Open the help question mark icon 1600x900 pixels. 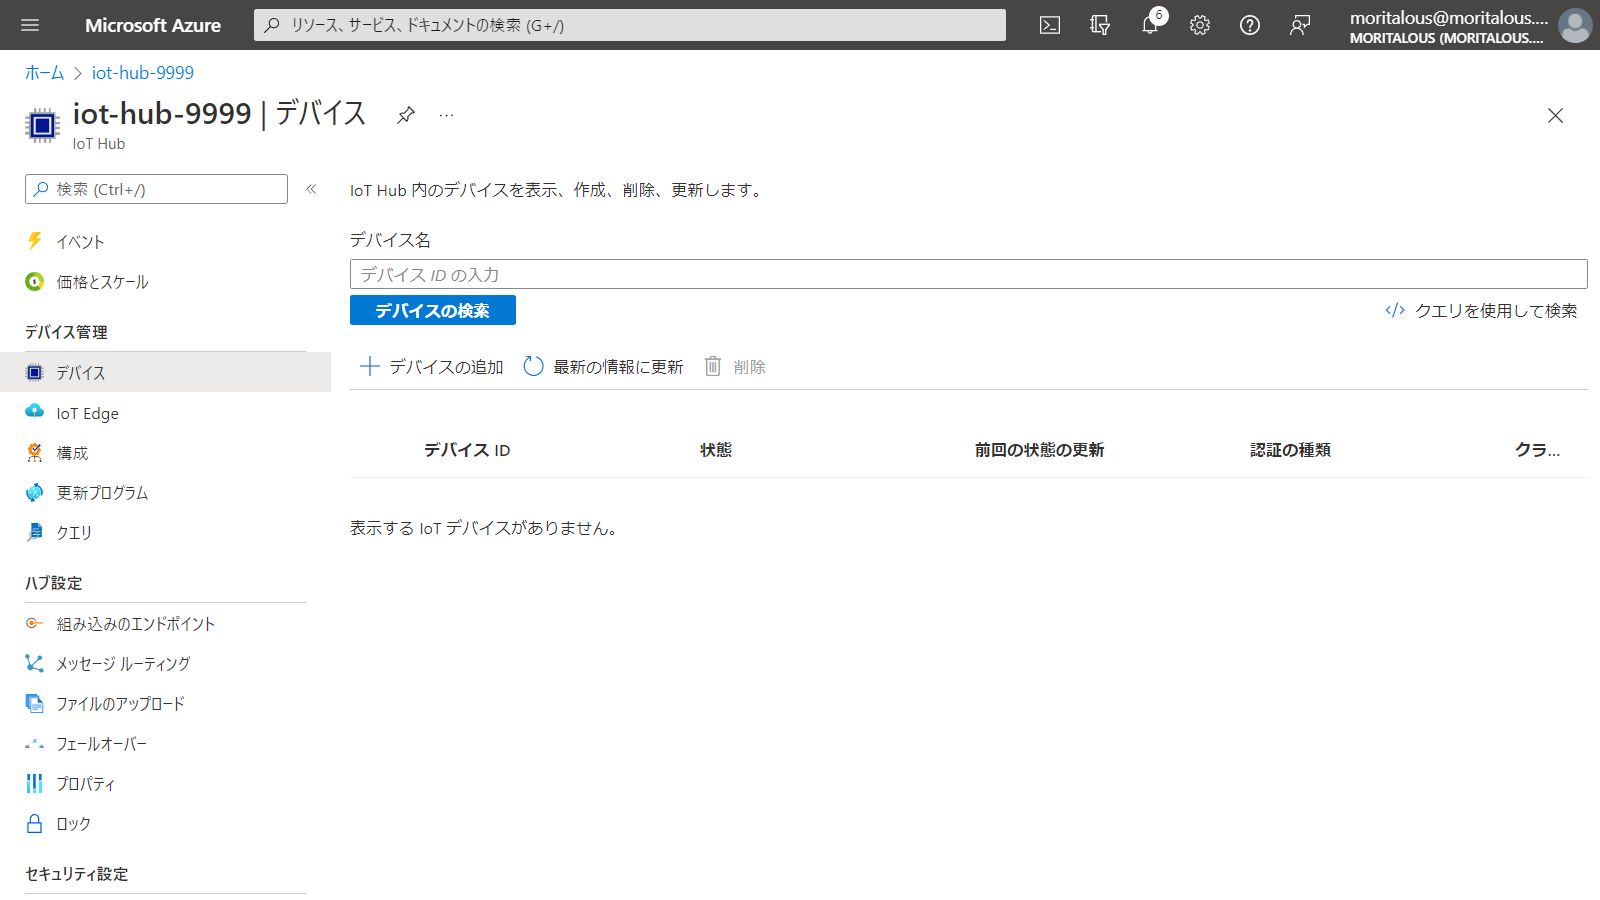(1250, 25)
